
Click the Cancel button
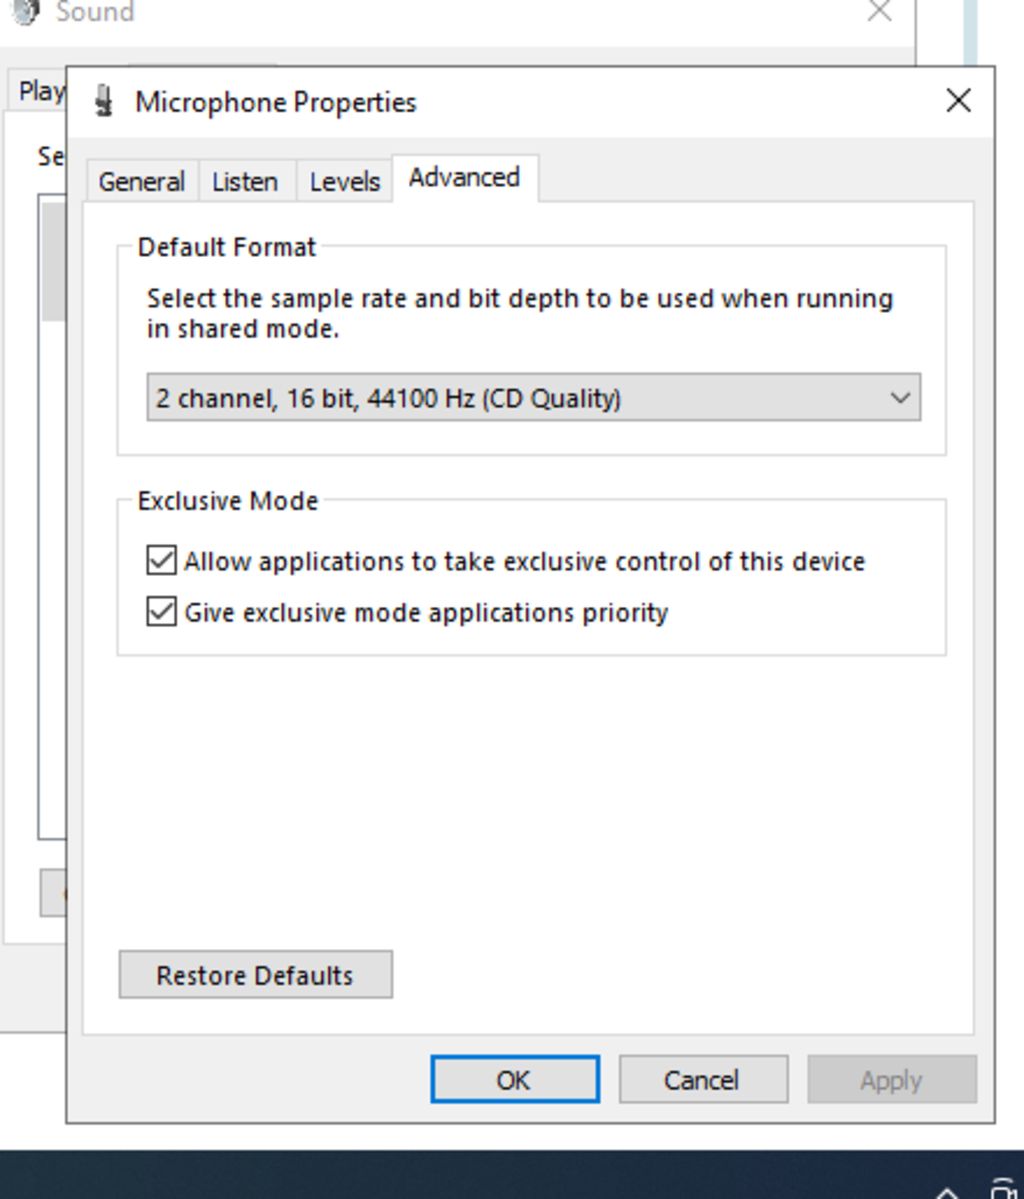pyautogui.click(x=702, y=1080)
